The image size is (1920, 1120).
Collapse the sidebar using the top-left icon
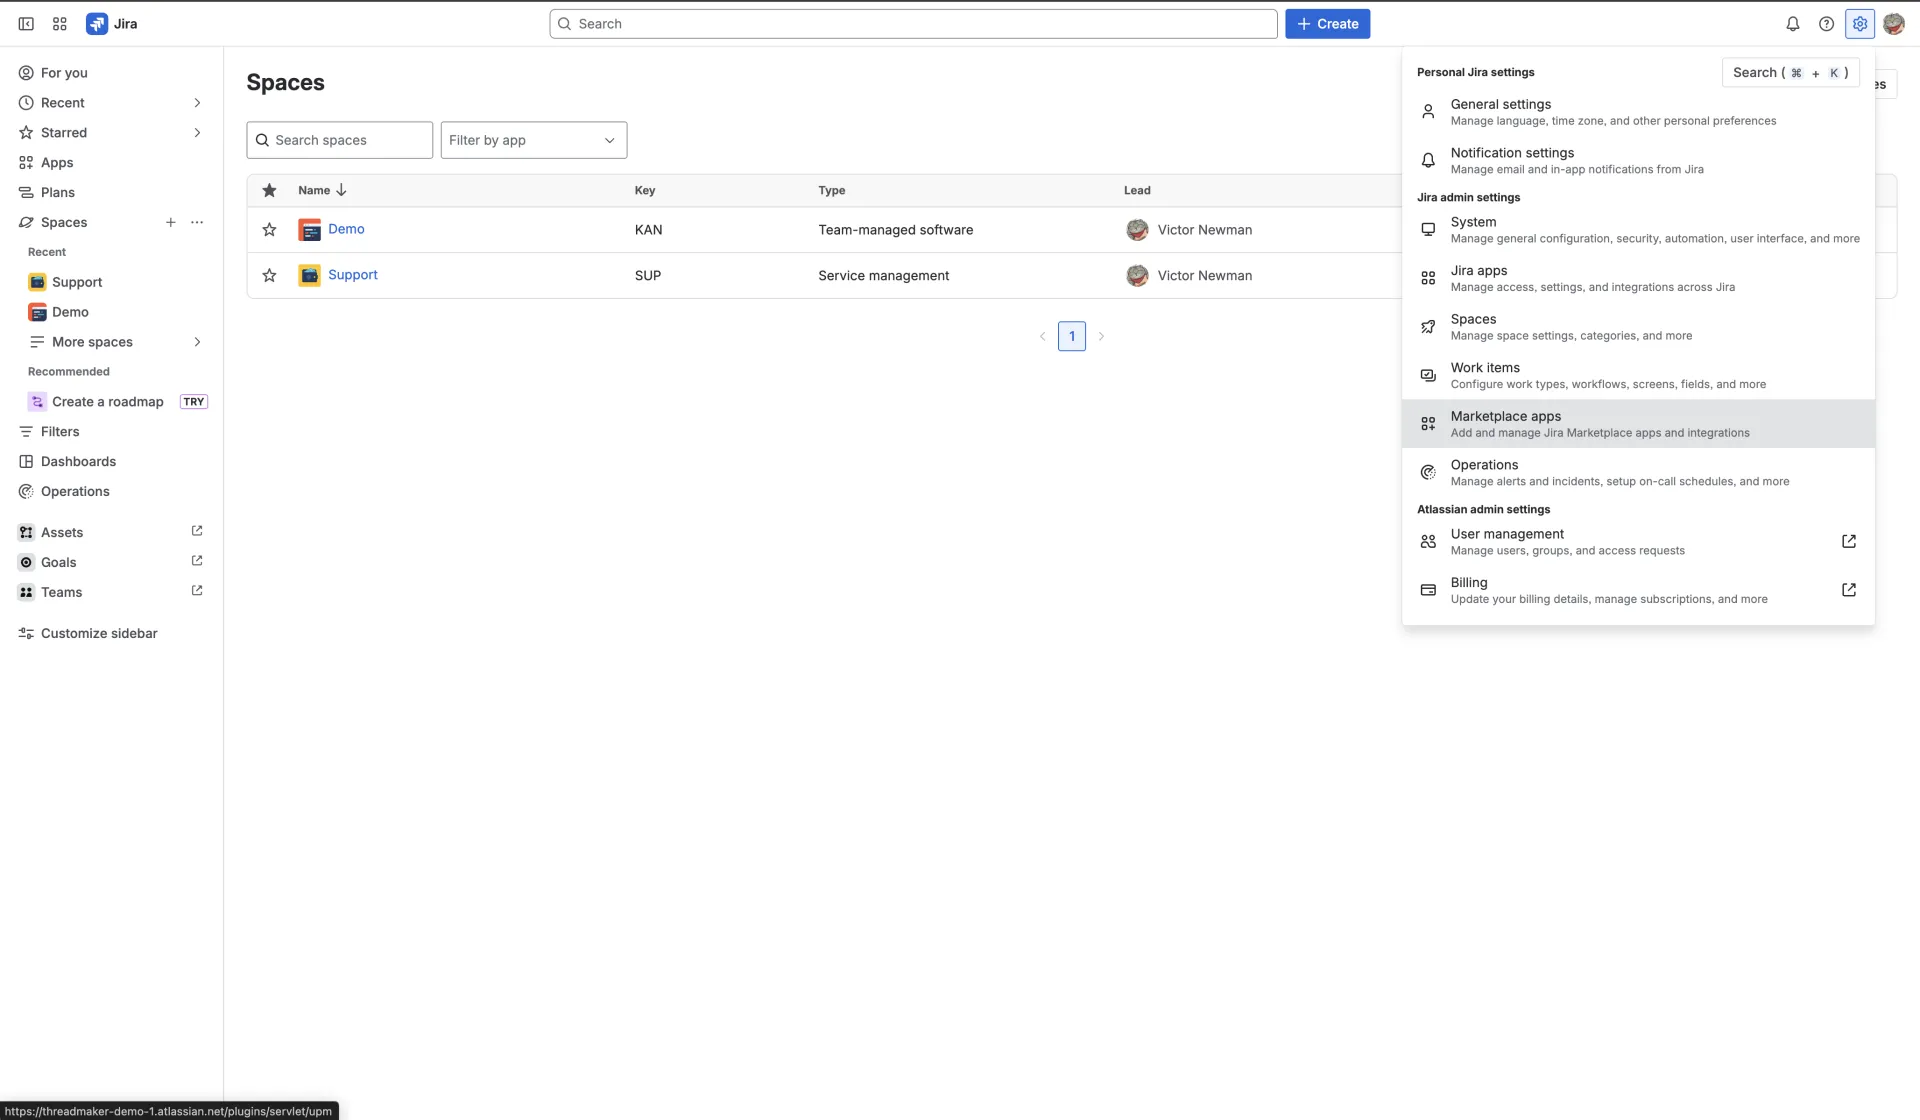[x=26, y=24]
